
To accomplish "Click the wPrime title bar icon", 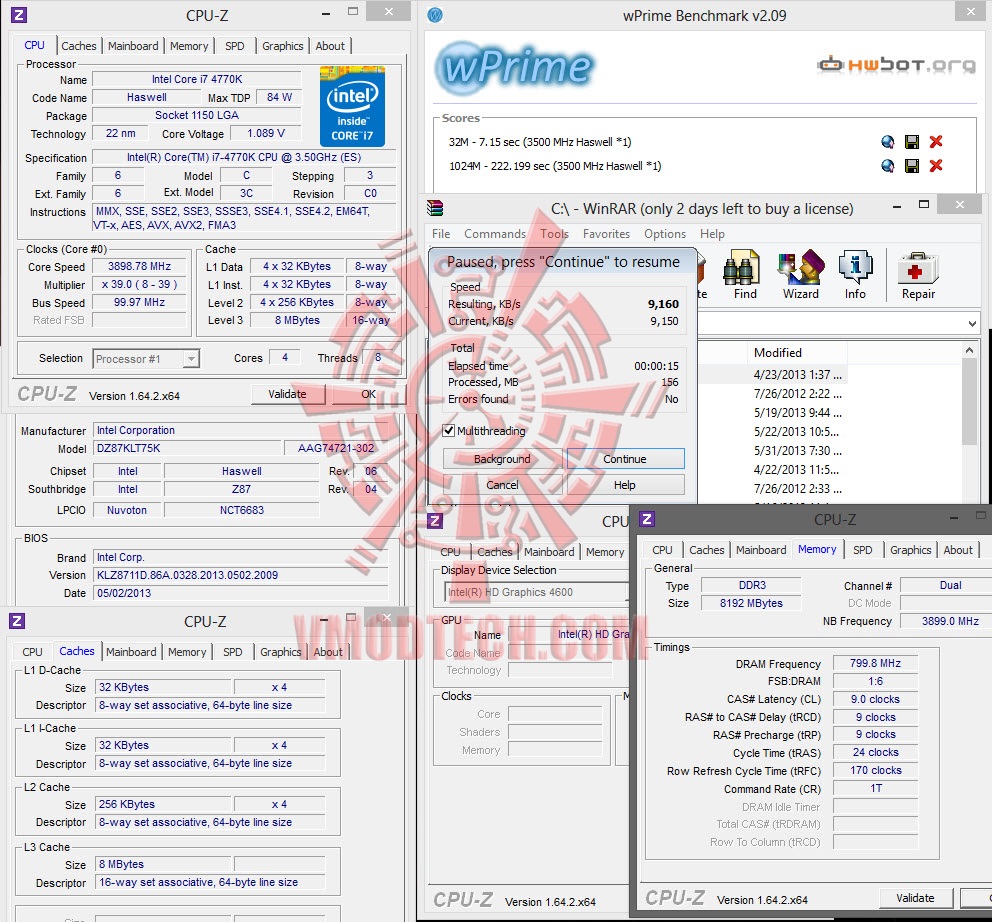I will pyautogui.click(x=435, y=15).
